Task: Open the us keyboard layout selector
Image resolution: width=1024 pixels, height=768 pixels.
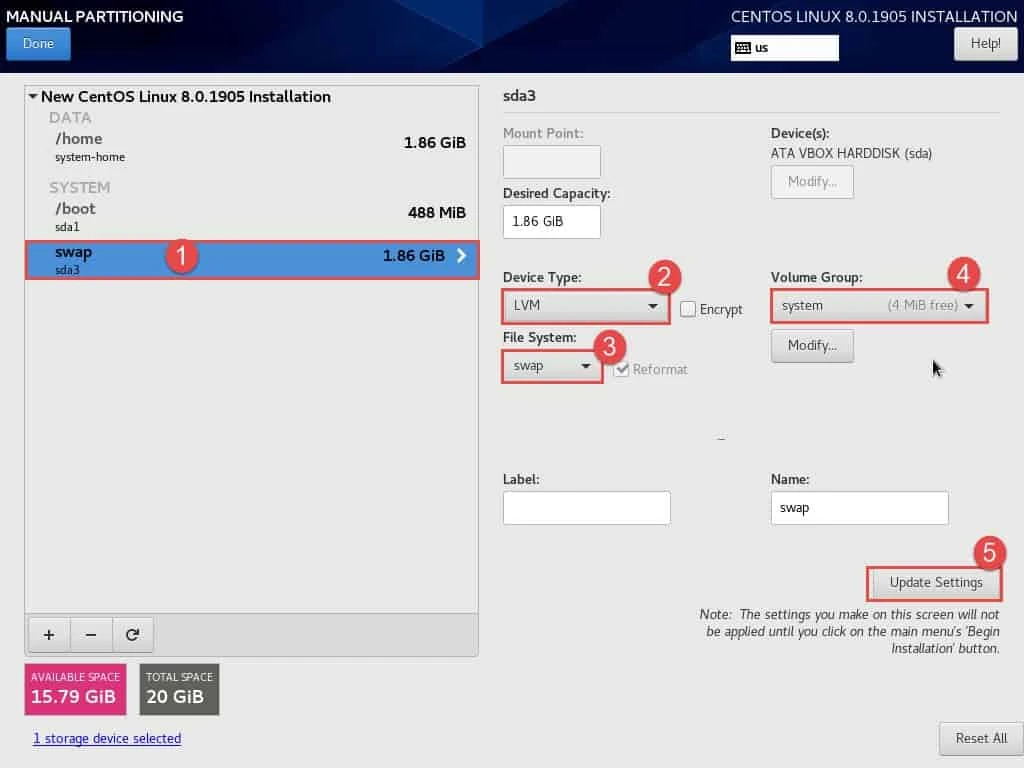Action: [x=785, y=47]
